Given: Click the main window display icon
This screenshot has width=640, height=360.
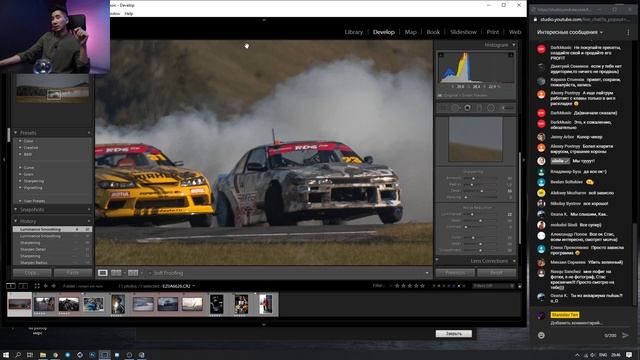Looking at the screenshot, I should click(11, 286).
